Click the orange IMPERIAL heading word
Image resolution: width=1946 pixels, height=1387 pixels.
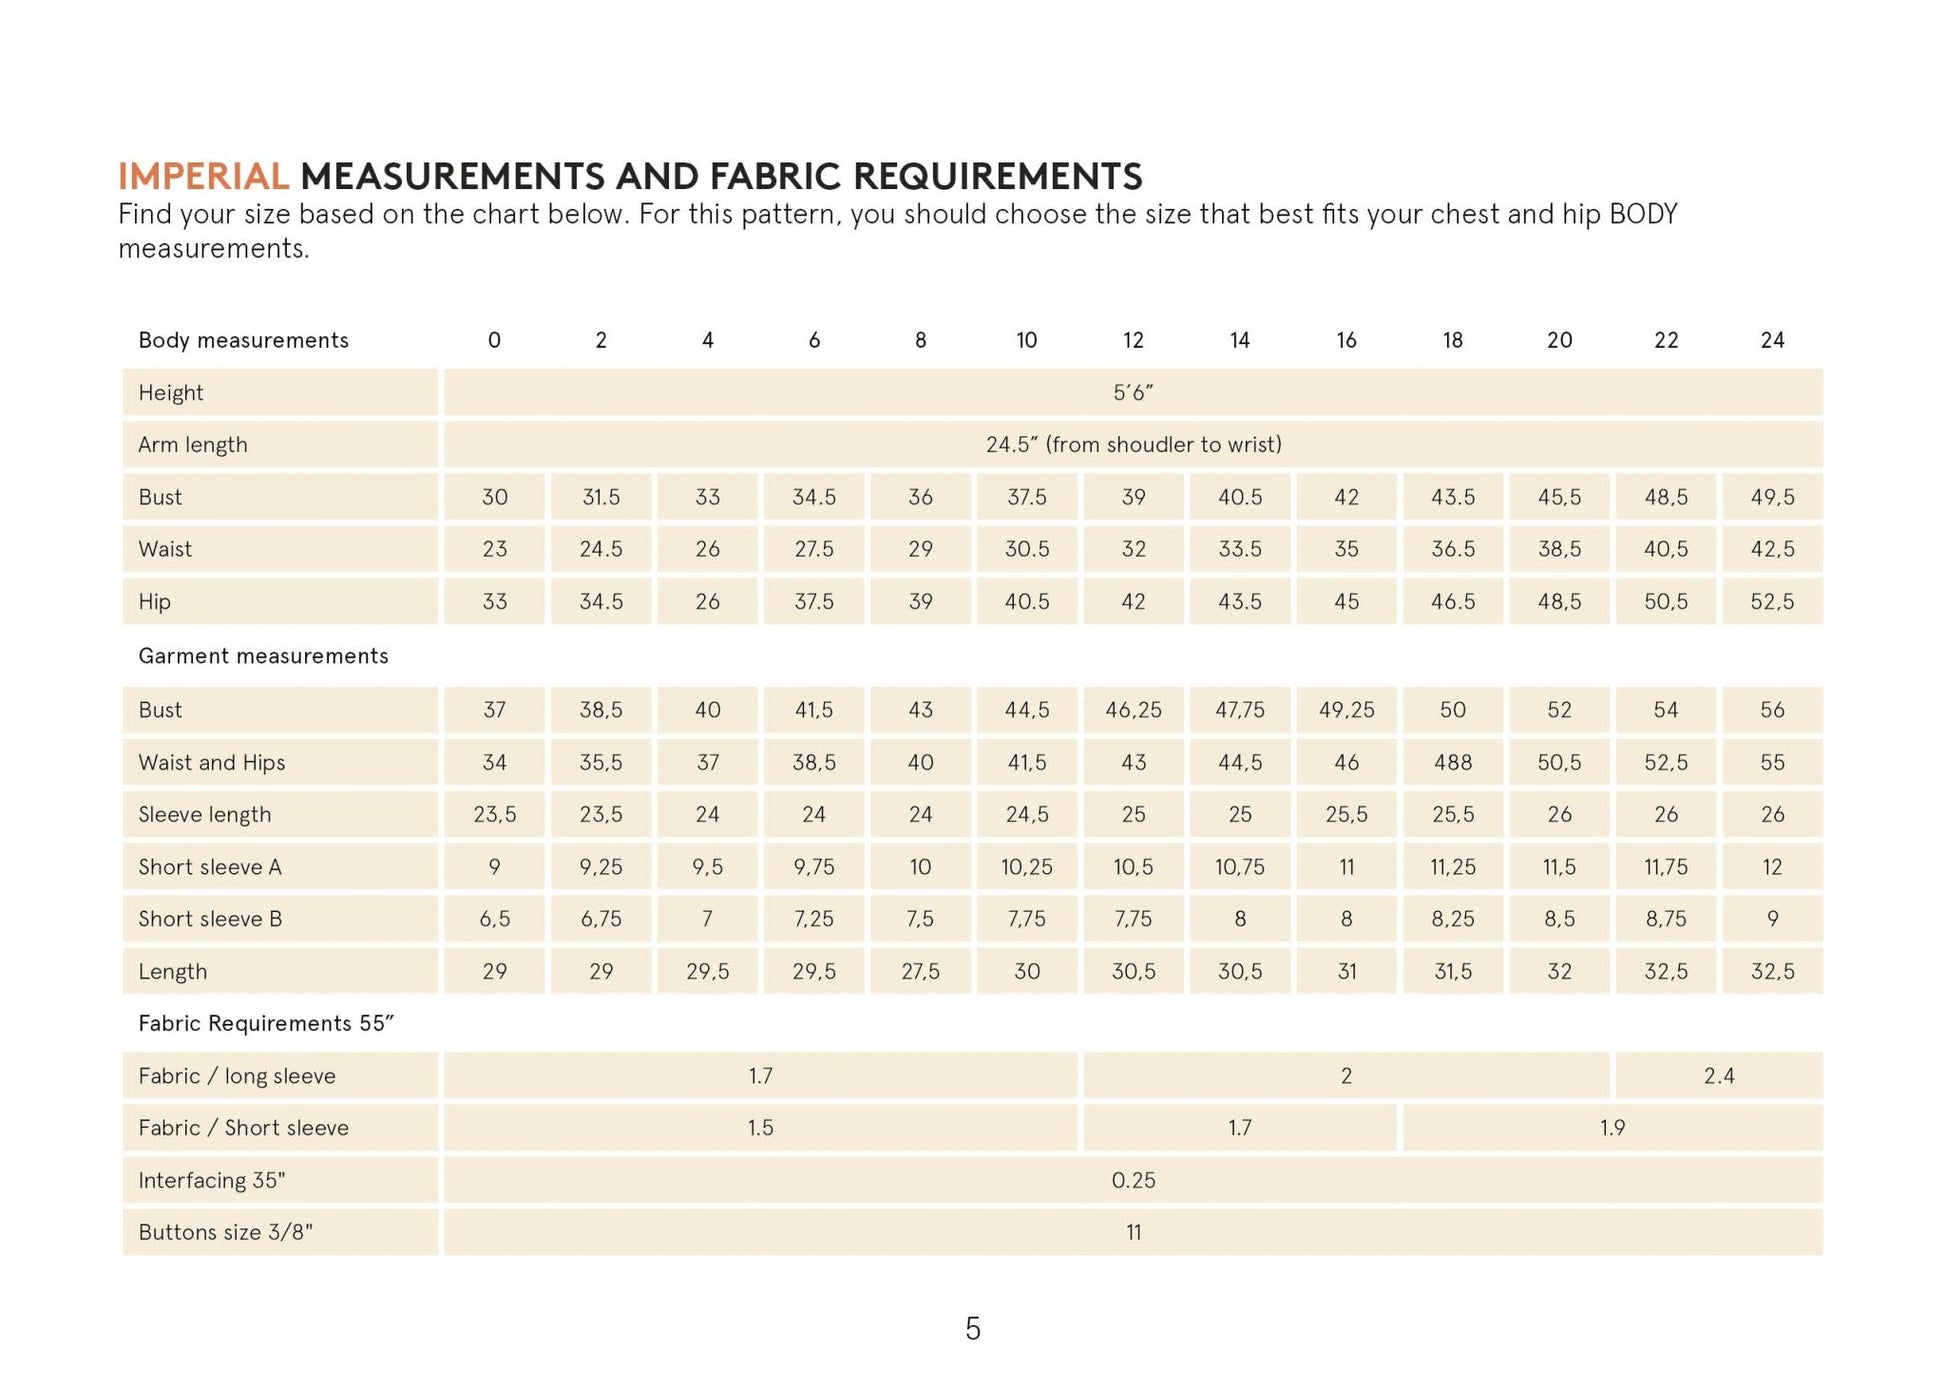pos(203,176)
